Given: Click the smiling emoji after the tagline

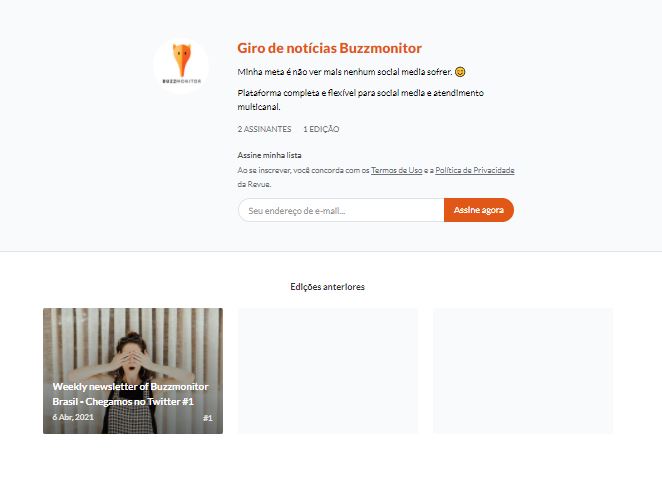Looking at the screenshot, I should pos(460,72).
